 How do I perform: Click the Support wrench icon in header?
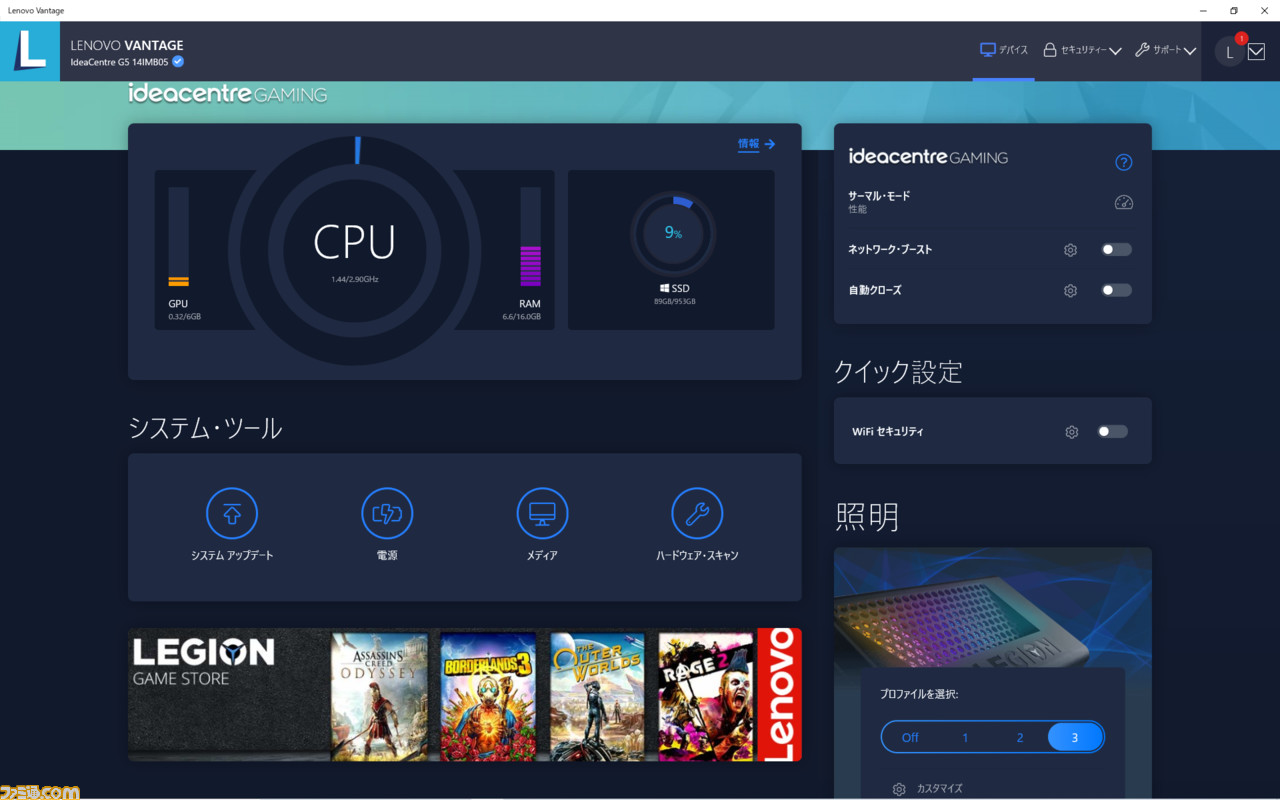(1142, 49)
